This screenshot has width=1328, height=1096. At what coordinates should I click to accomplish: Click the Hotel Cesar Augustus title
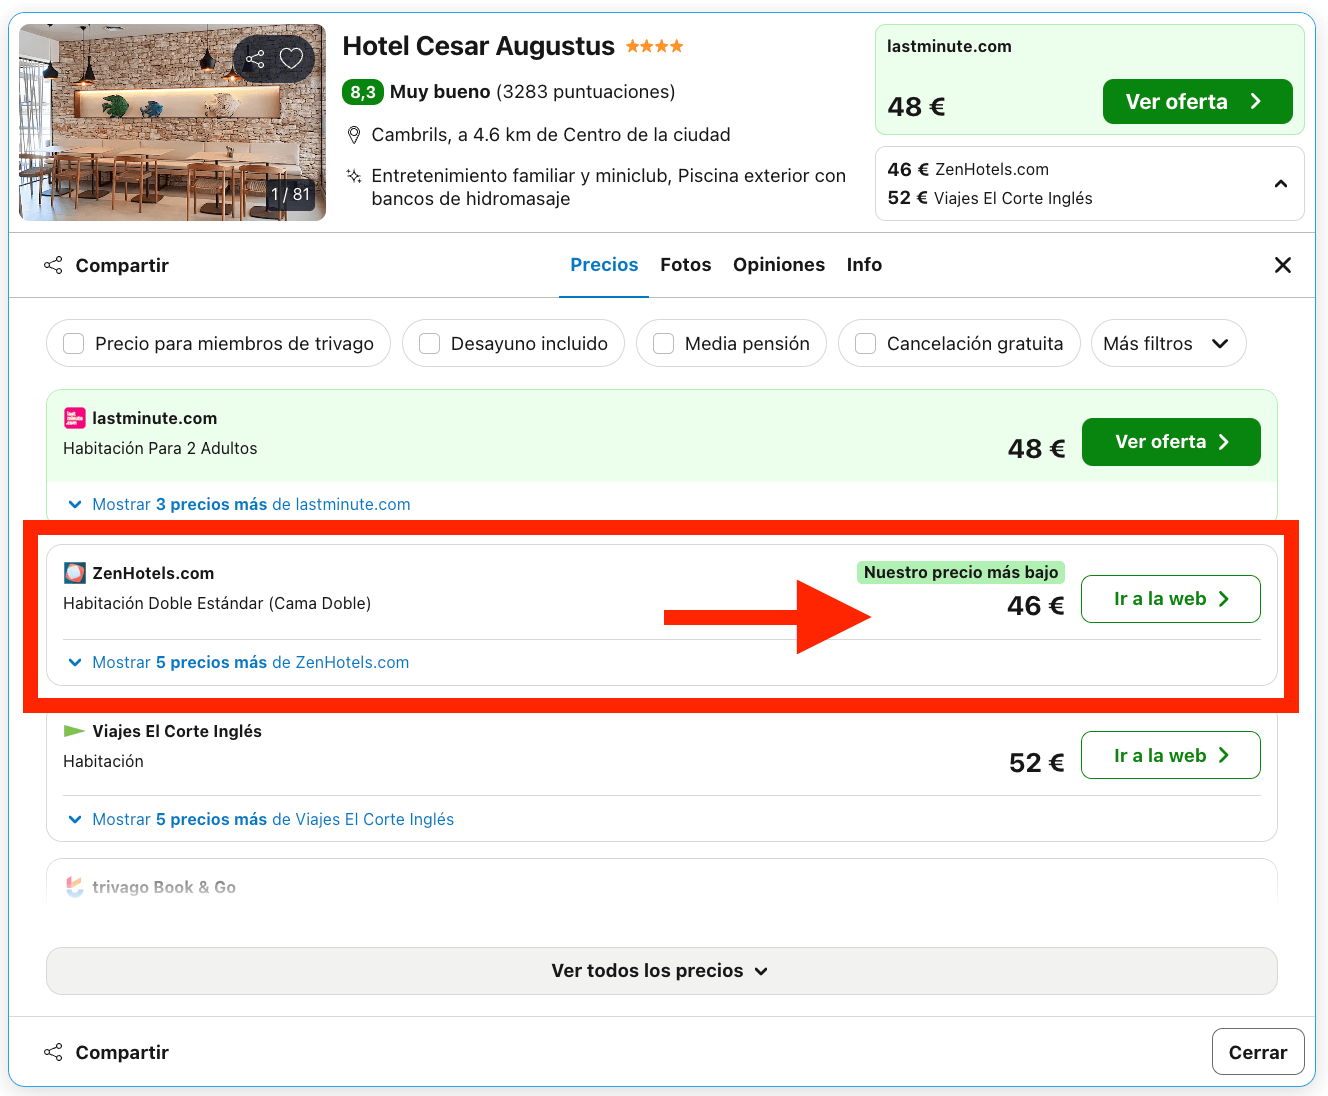coord(479,46)
